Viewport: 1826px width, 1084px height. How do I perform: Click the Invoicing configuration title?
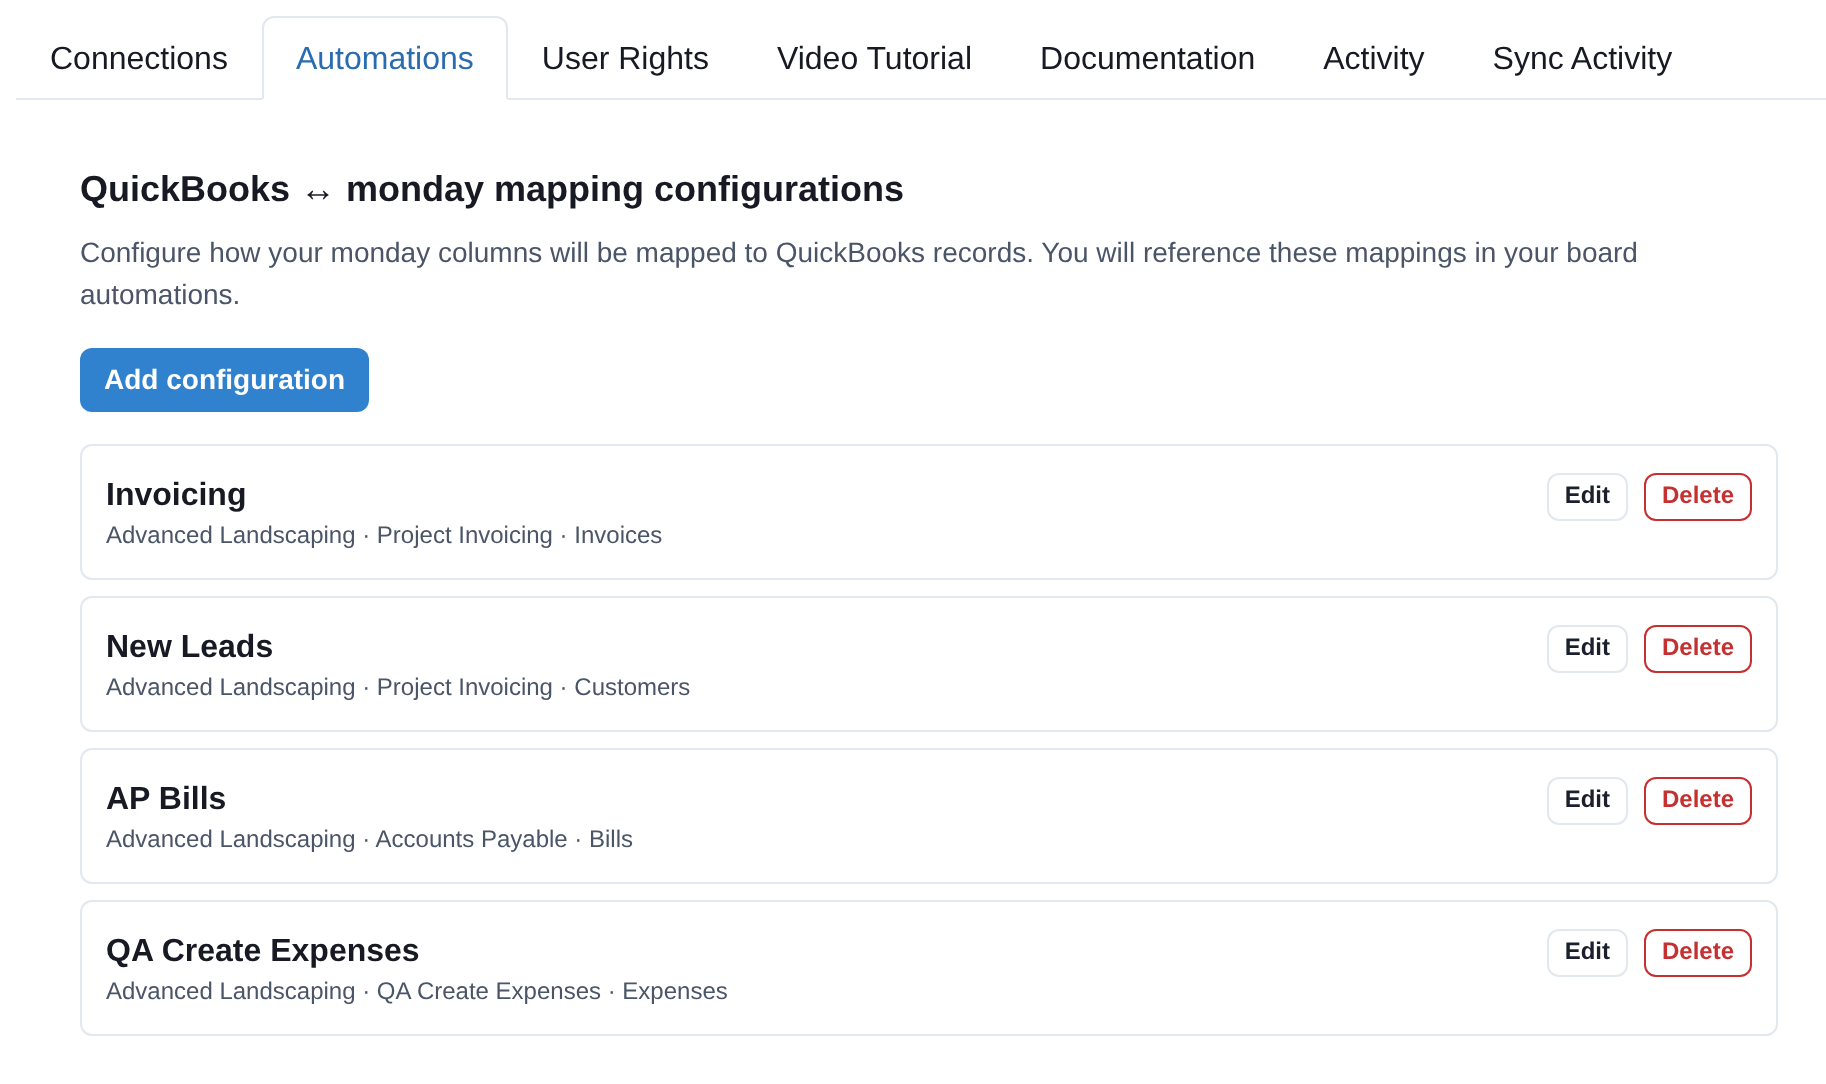click(x=176, y=495)
